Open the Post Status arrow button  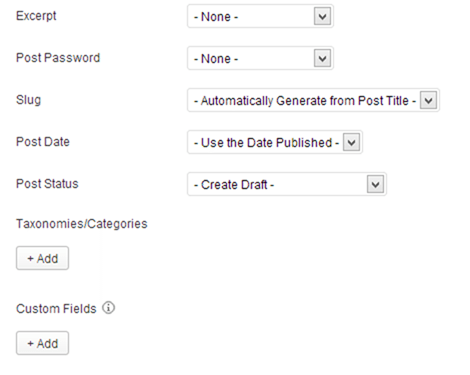point(375,184)
